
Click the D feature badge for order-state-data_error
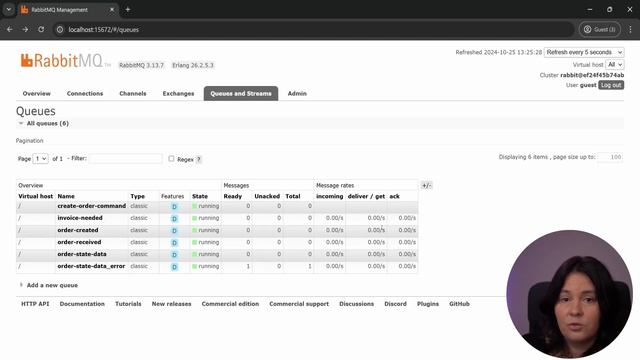point(174,267)
